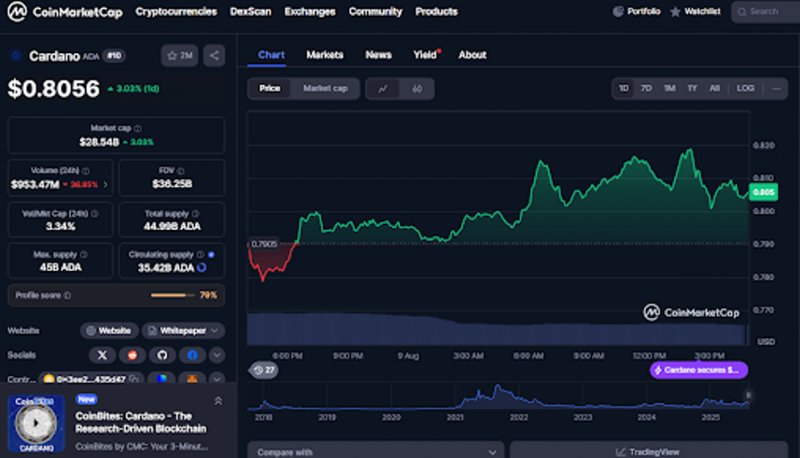This screenshot has height=458, width=800.
Task: Select the candlestick chart type icon
Action: click(417, 89)
